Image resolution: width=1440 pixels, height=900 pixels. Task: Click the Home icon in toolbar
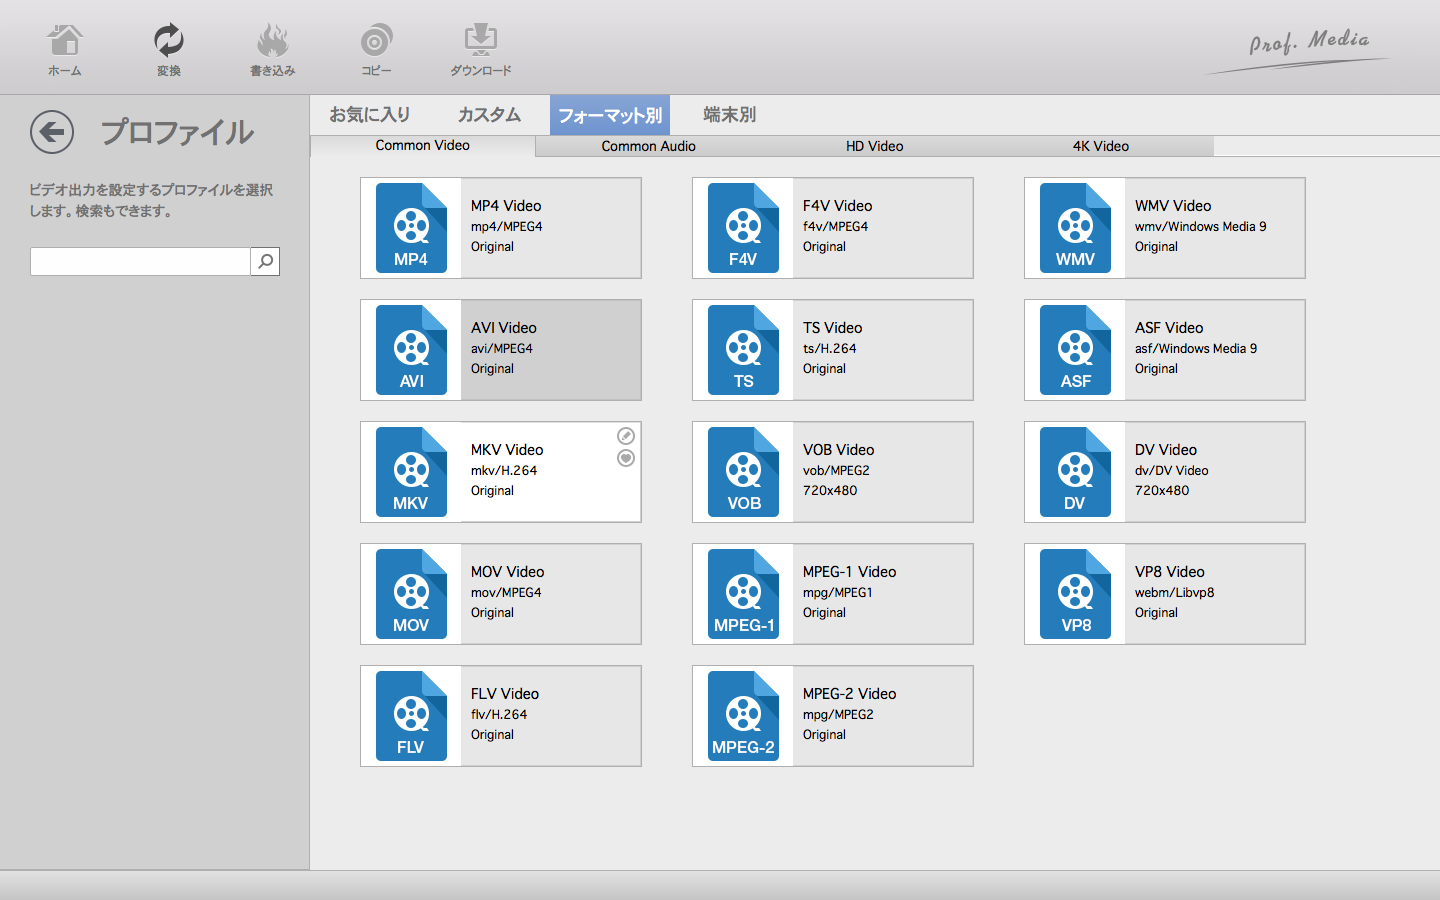click(x=65, y=49)
